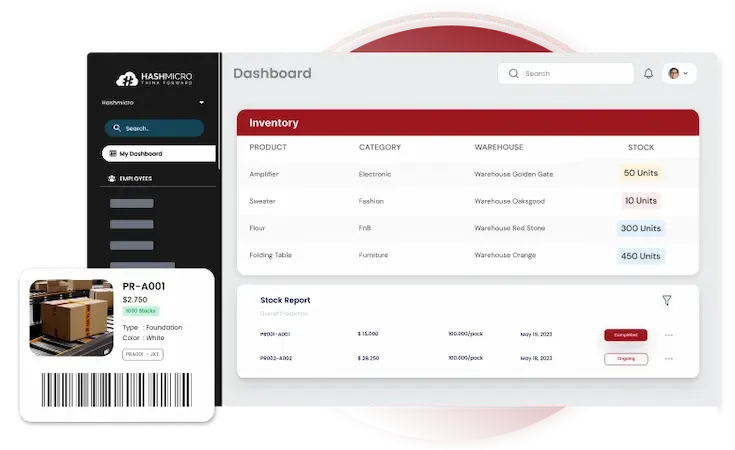Click the Electronic category cell
Image resolution: width=735 pixels, height=450 pixels.
click(x=375, y=174)
